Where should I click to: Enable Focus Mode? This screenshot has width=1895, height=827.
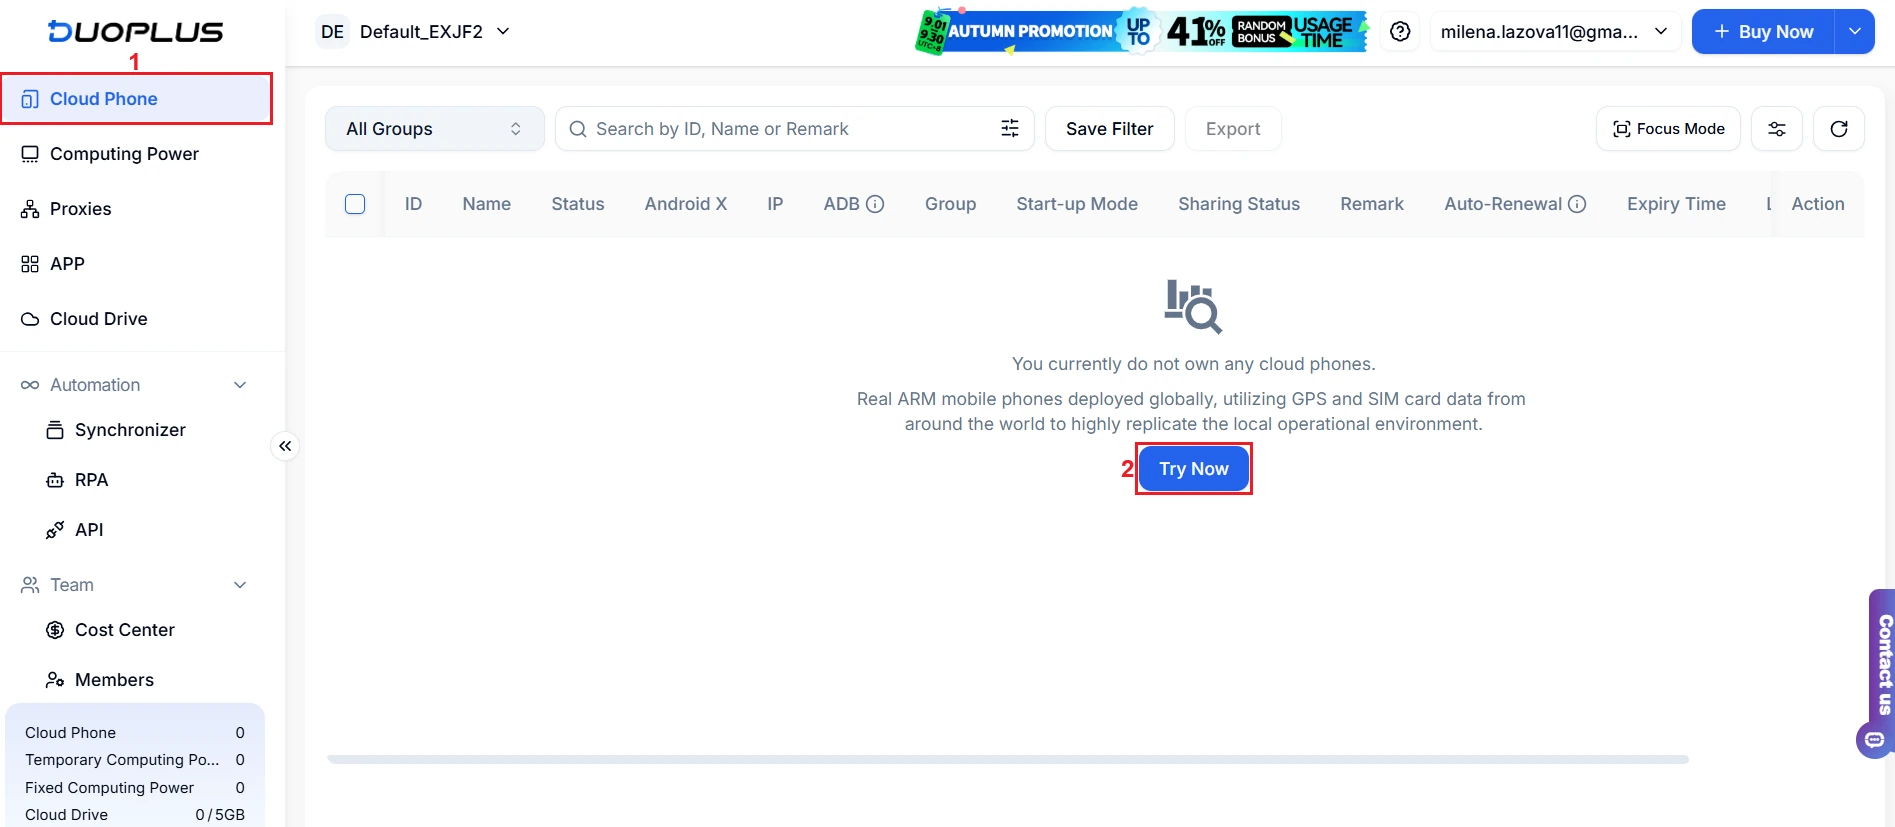(1668, 129)
